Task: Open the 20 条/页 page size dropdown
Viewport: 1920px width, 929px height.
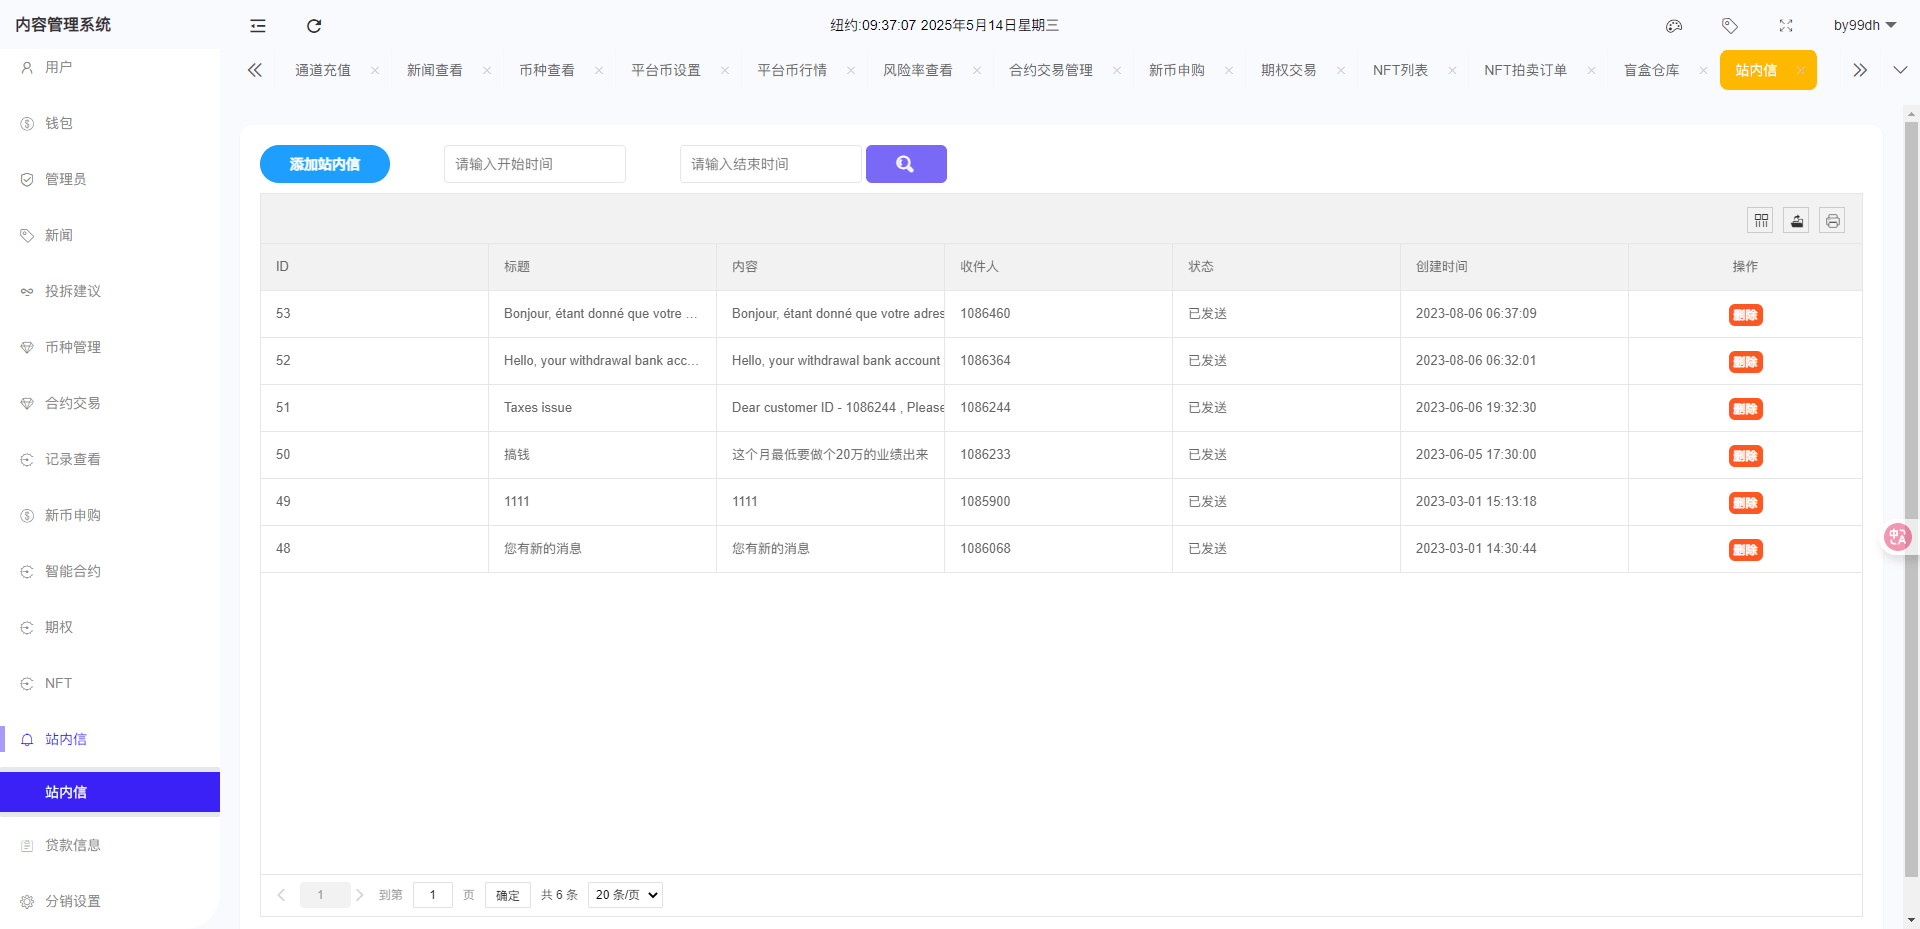Action: 624,895
